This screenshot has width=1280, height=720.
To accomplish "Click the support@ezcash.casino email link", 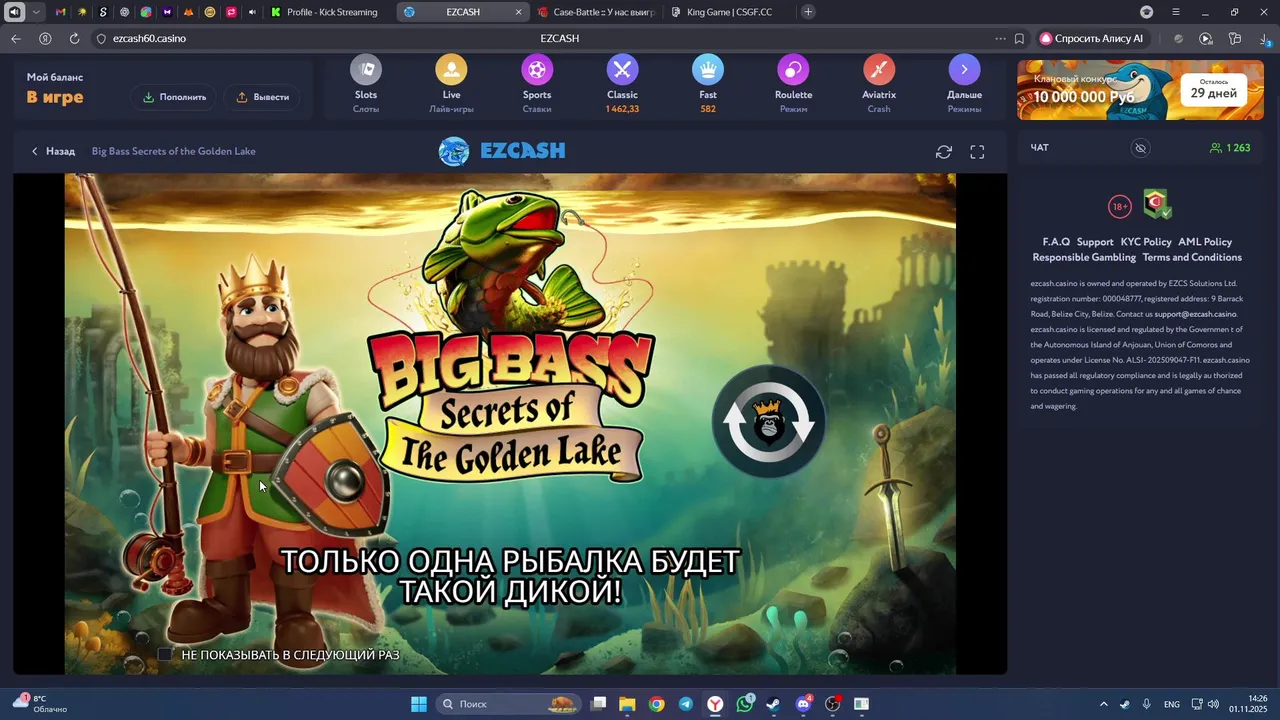I will (1195, 314).
